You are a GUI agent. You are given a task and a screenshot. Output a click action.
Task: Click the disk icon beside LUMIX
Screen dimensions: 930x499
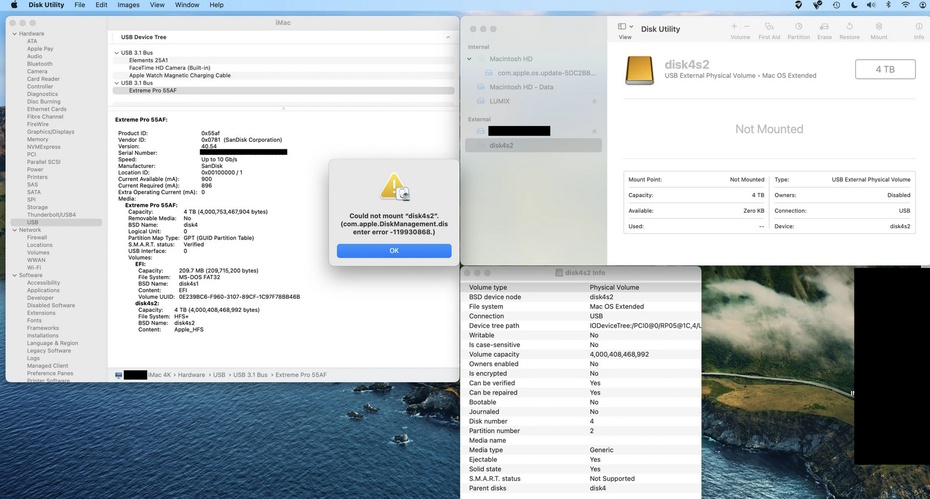pyautogui.click(x=481, y=101)
